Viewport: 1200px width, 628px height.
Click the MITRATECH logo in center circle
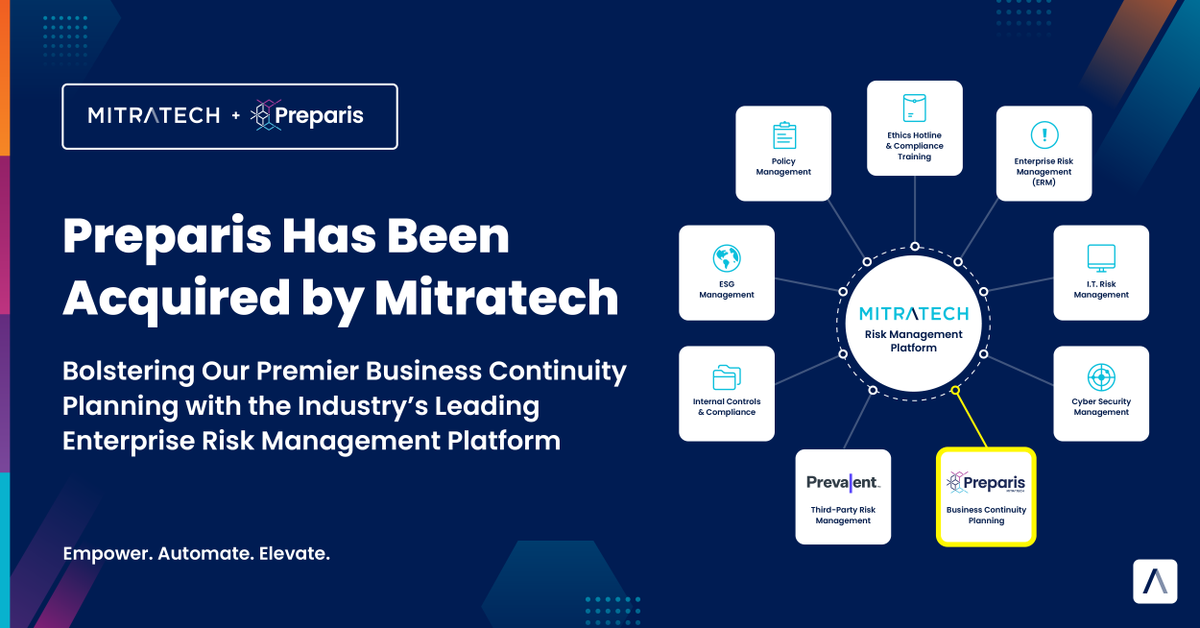(x=914, y=314)
